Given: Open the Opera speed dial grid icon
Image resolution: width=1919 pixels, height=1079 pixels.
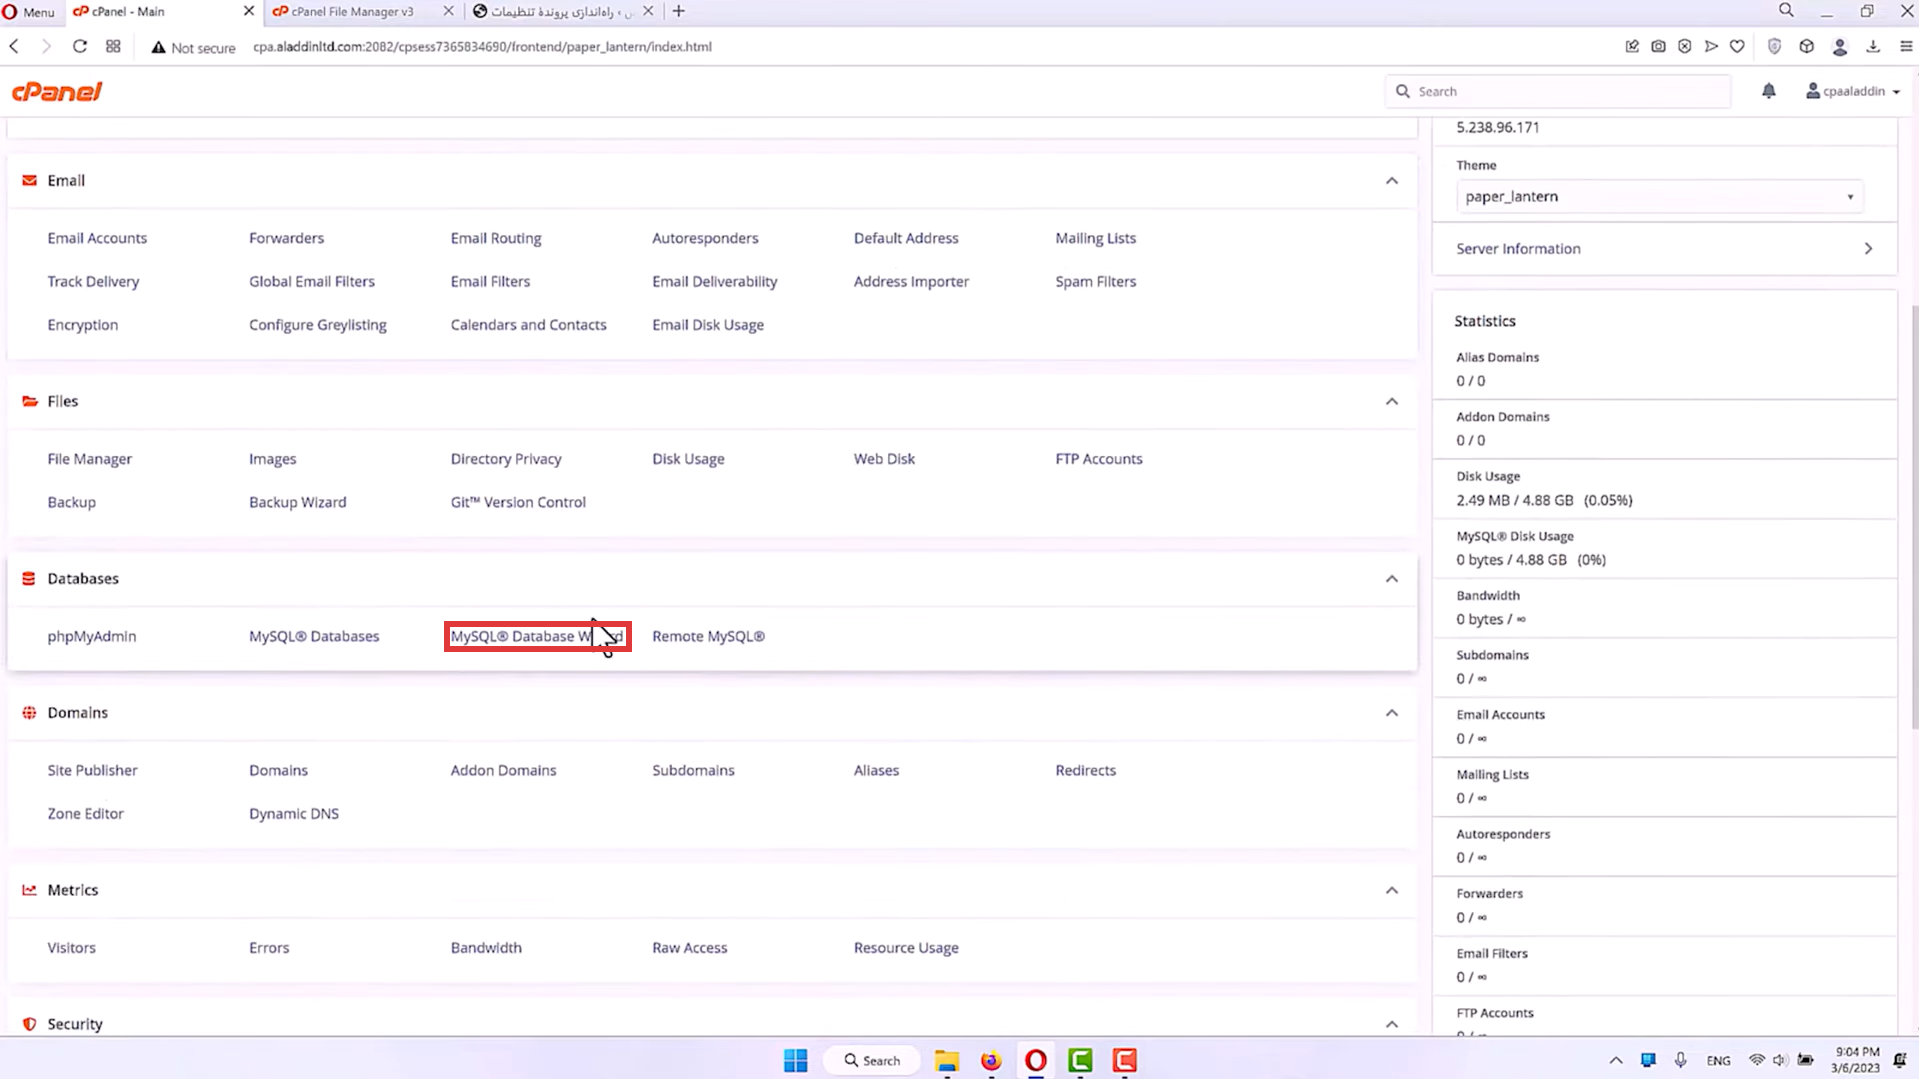Looking at the screenshot, I should (x=113, y=47).
